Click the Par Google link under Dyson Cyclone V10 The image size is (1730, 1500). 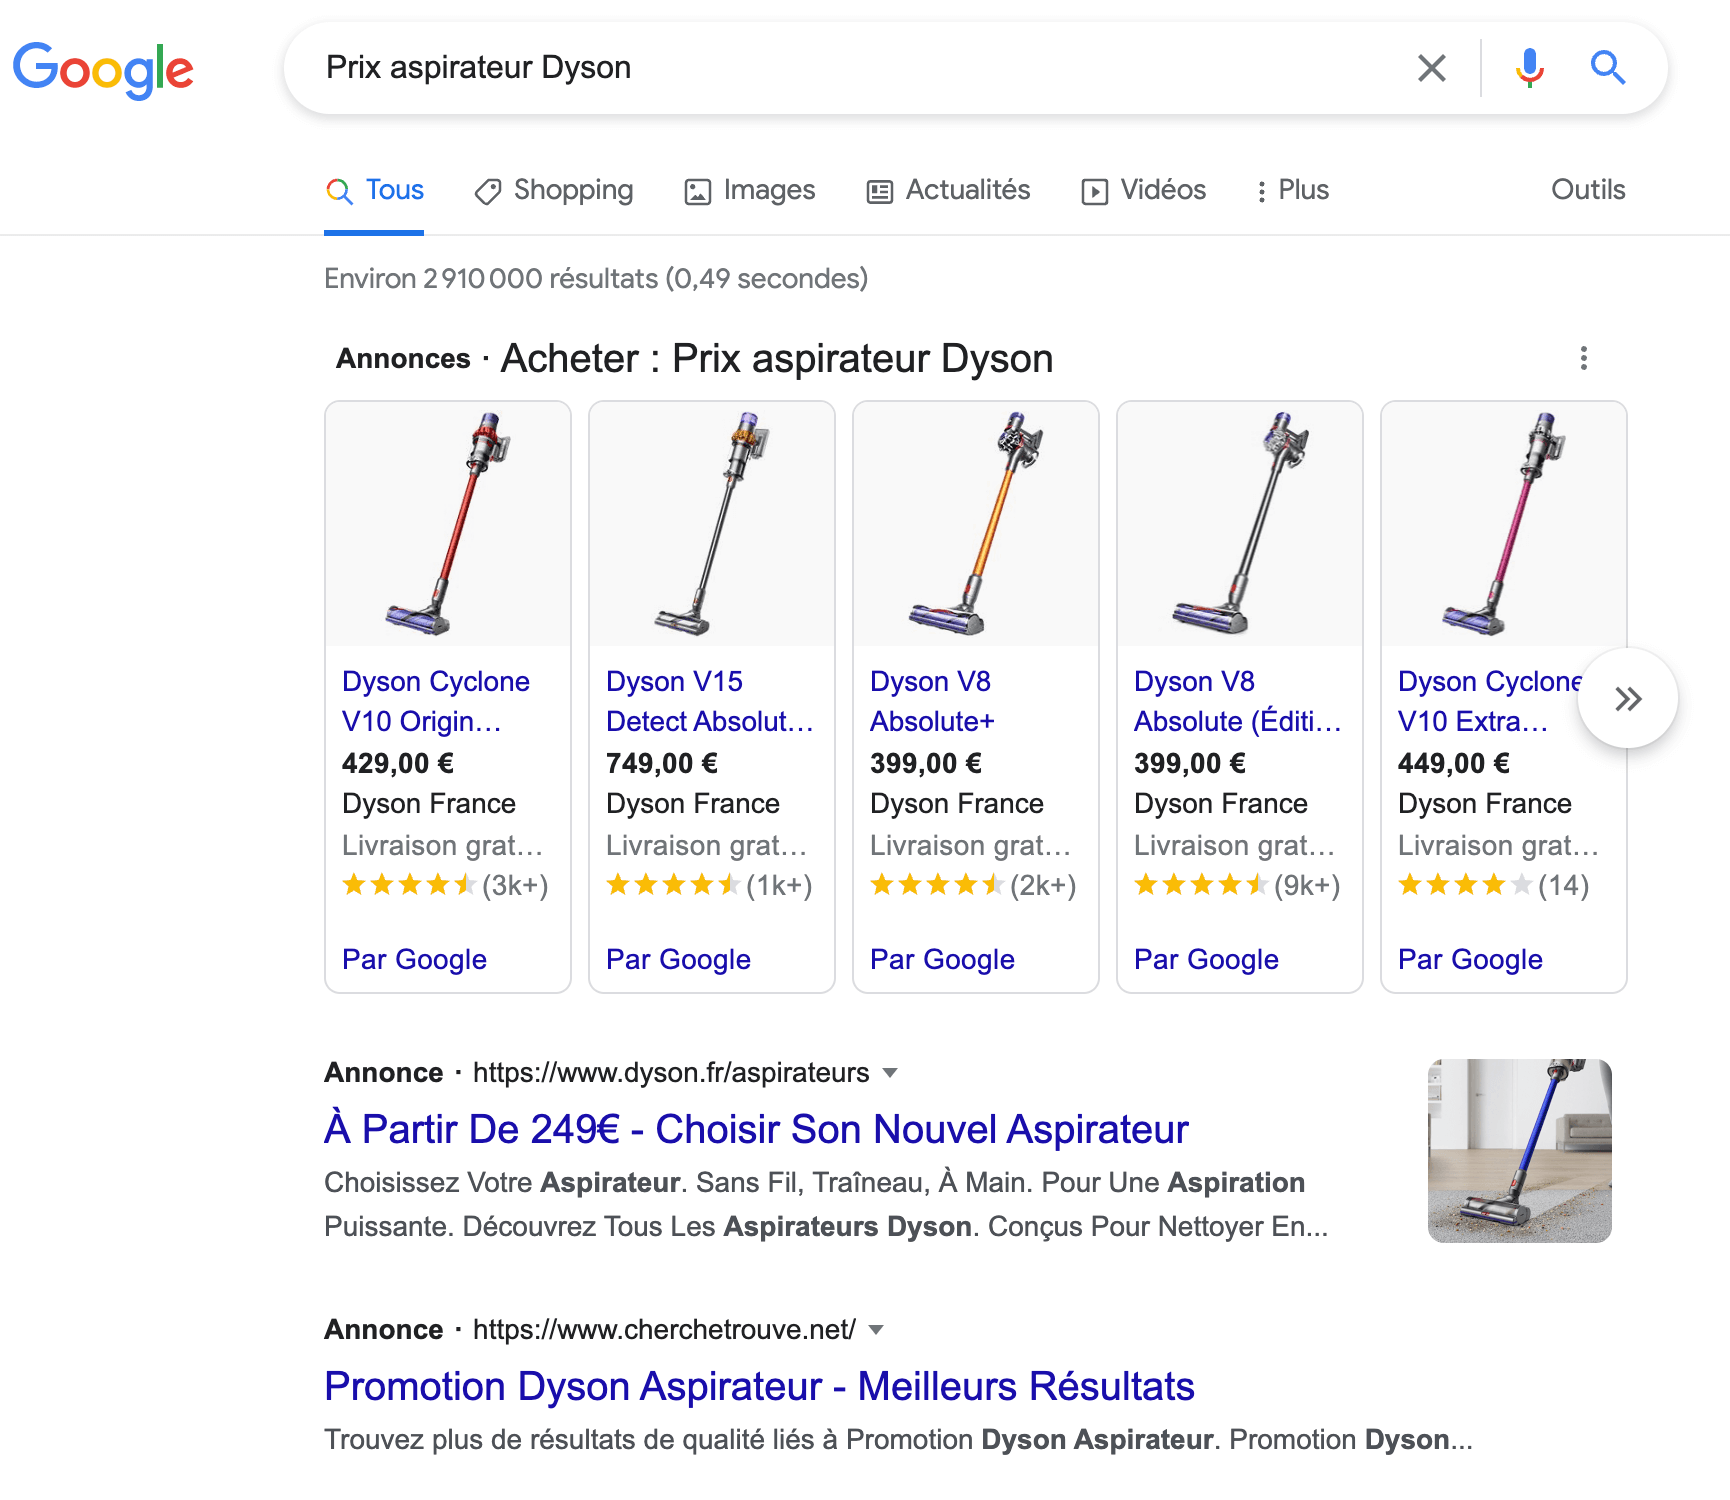(414, 959)
